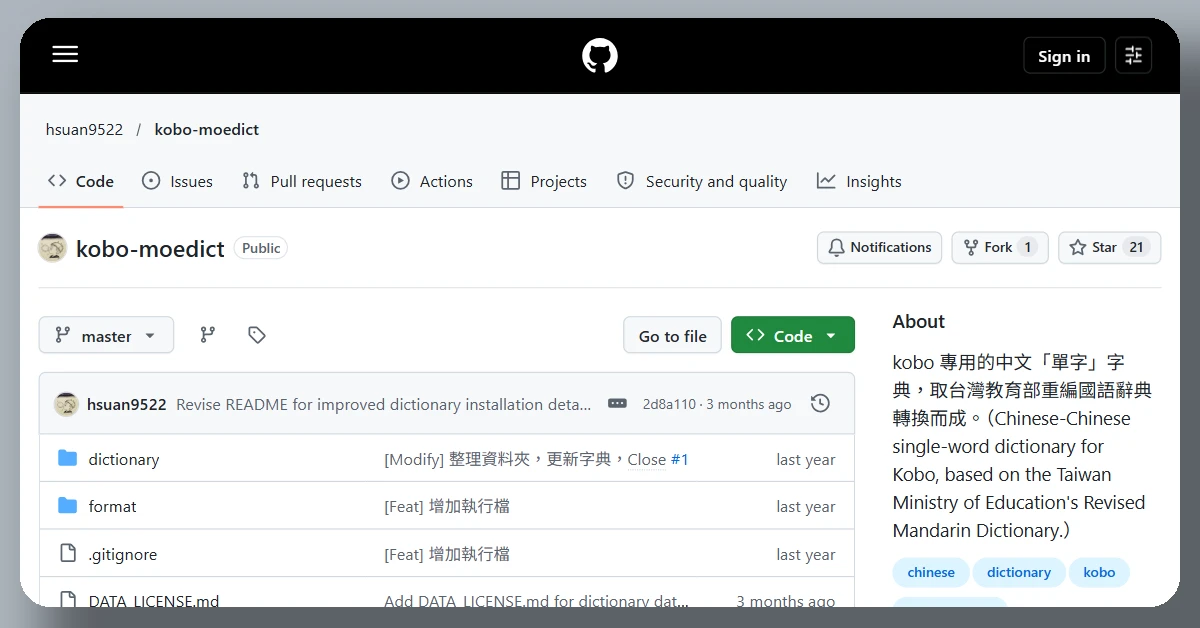Click the Notifications bell button
Image resolution: width=1200 pixels, height=628 pixels.
point(879,247)
